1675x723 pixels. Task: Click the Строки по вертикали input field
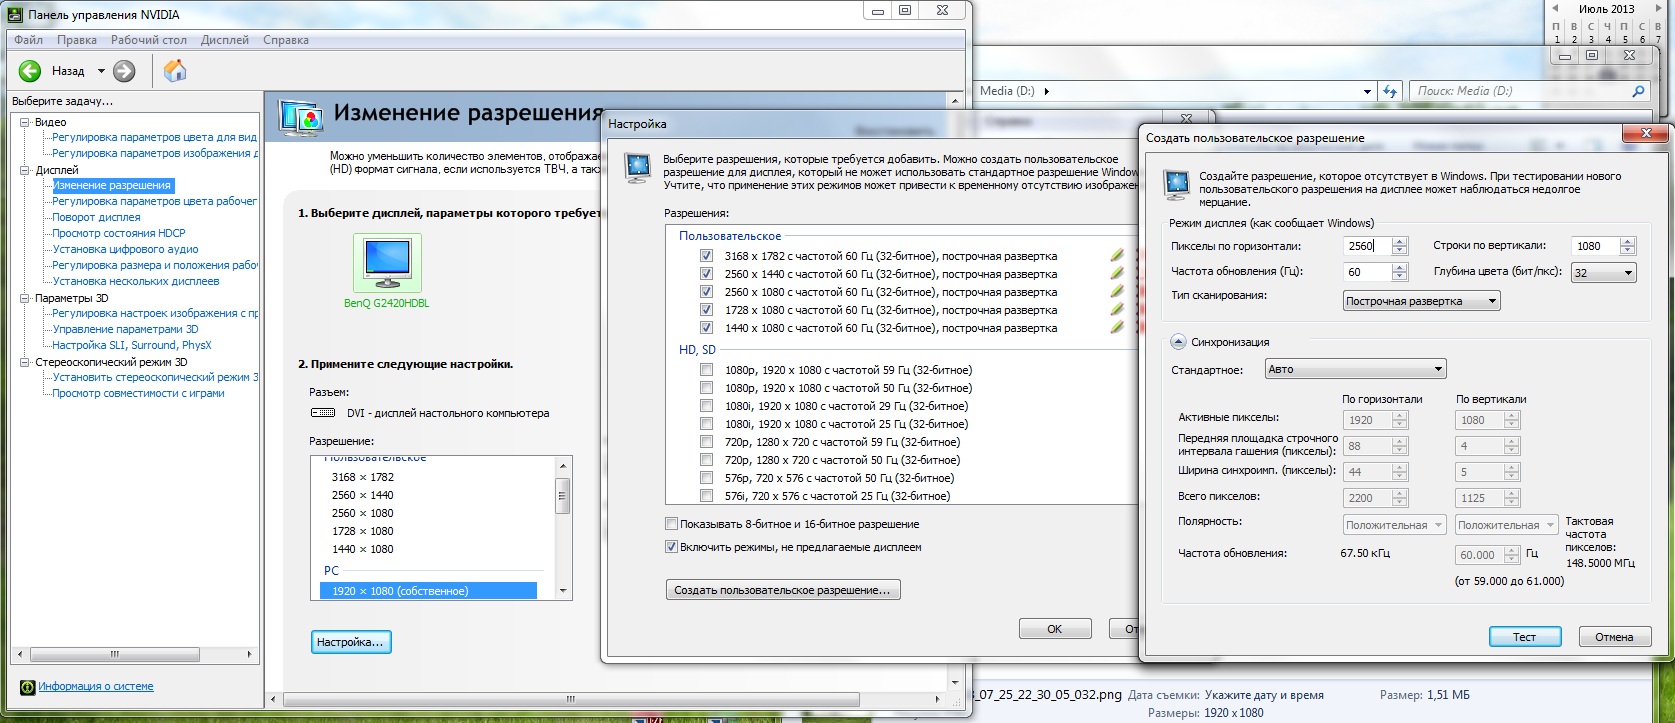pyautogui.click(x=1596, y=246)
